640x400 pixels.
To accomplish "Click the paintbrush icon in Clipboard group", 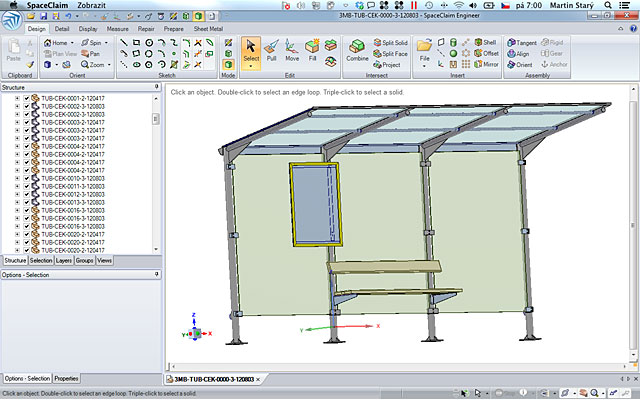I will point(30,64).
